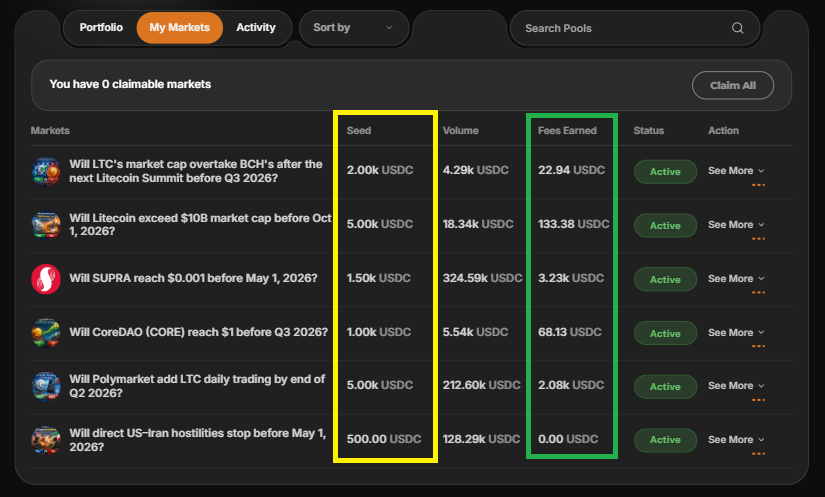
Task: Click the Status column header
Action: [649, 130]
